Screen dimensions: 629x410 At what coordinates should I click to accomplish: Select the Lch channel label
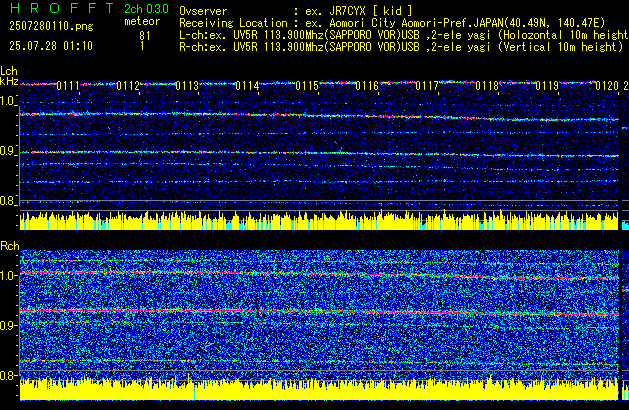tap(9, 71)
